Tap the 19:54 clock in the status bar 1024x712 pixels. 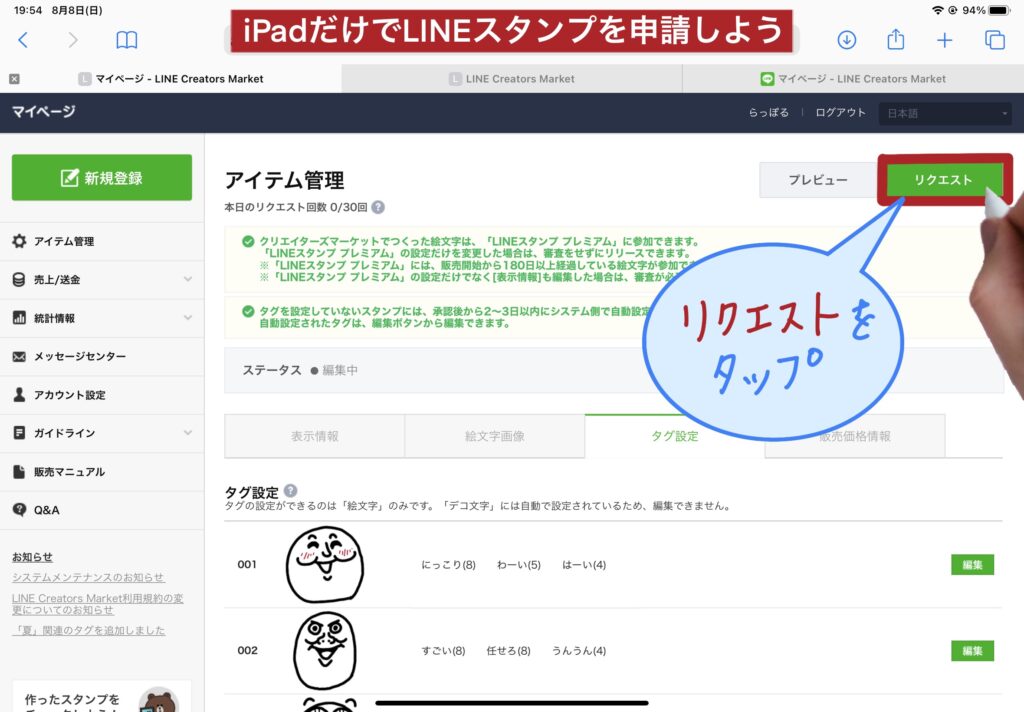click(x=27, y=10)
